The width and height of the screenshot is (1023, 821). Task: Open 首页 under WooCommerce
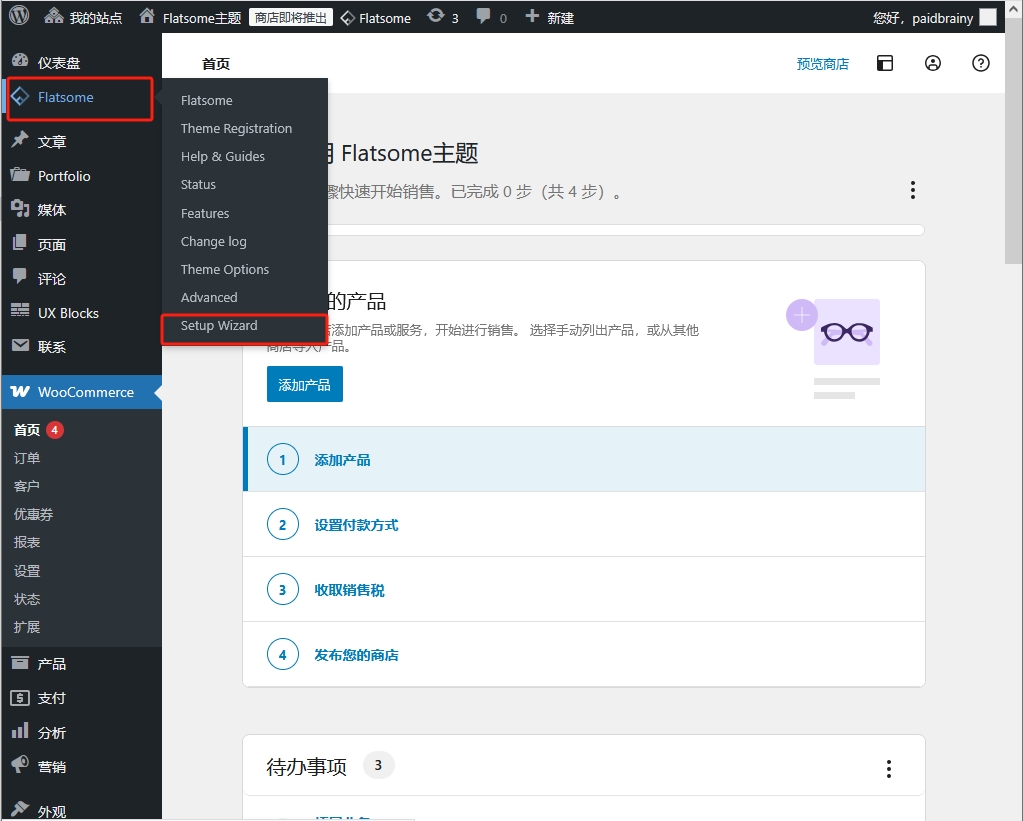[x=27, y=429]
